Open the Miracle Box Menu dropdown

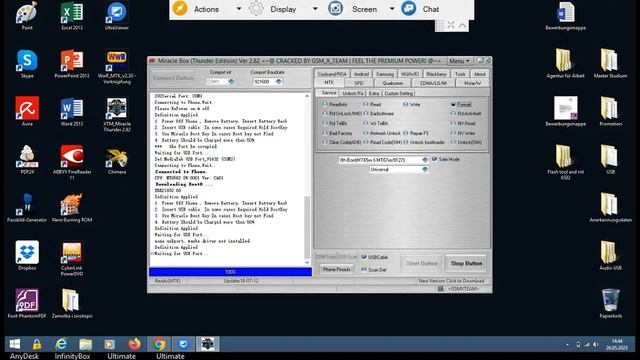pyautogui.click(x=459, y=61)
